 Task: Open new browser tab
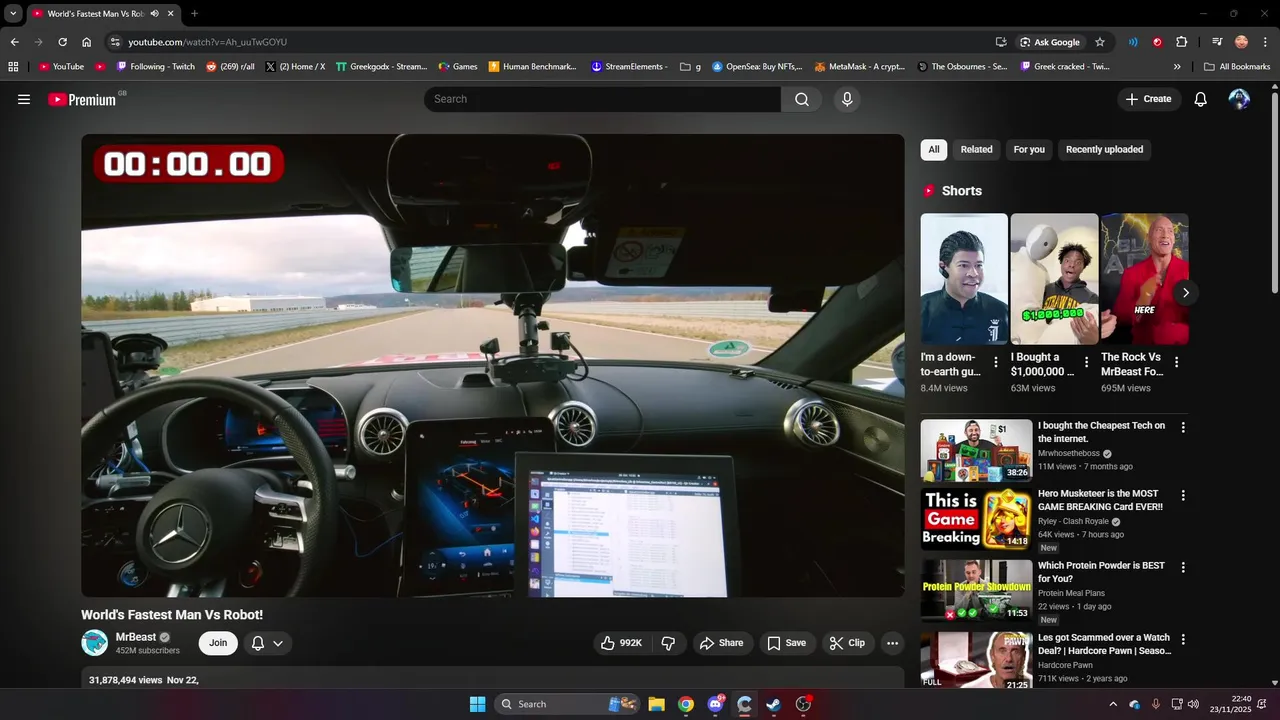[x=194, y=14]
